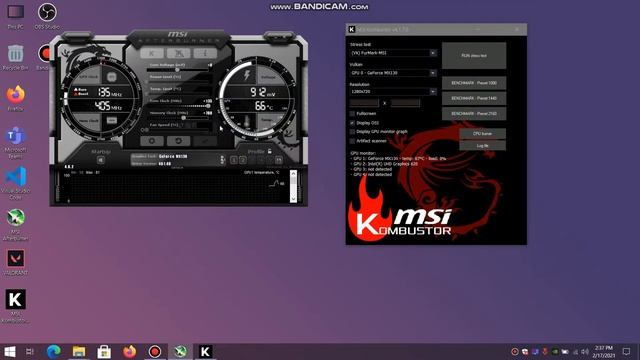Uncheck the Display OSD checkbox
Screen dimensions: 640x360
(x=352, y=122)
